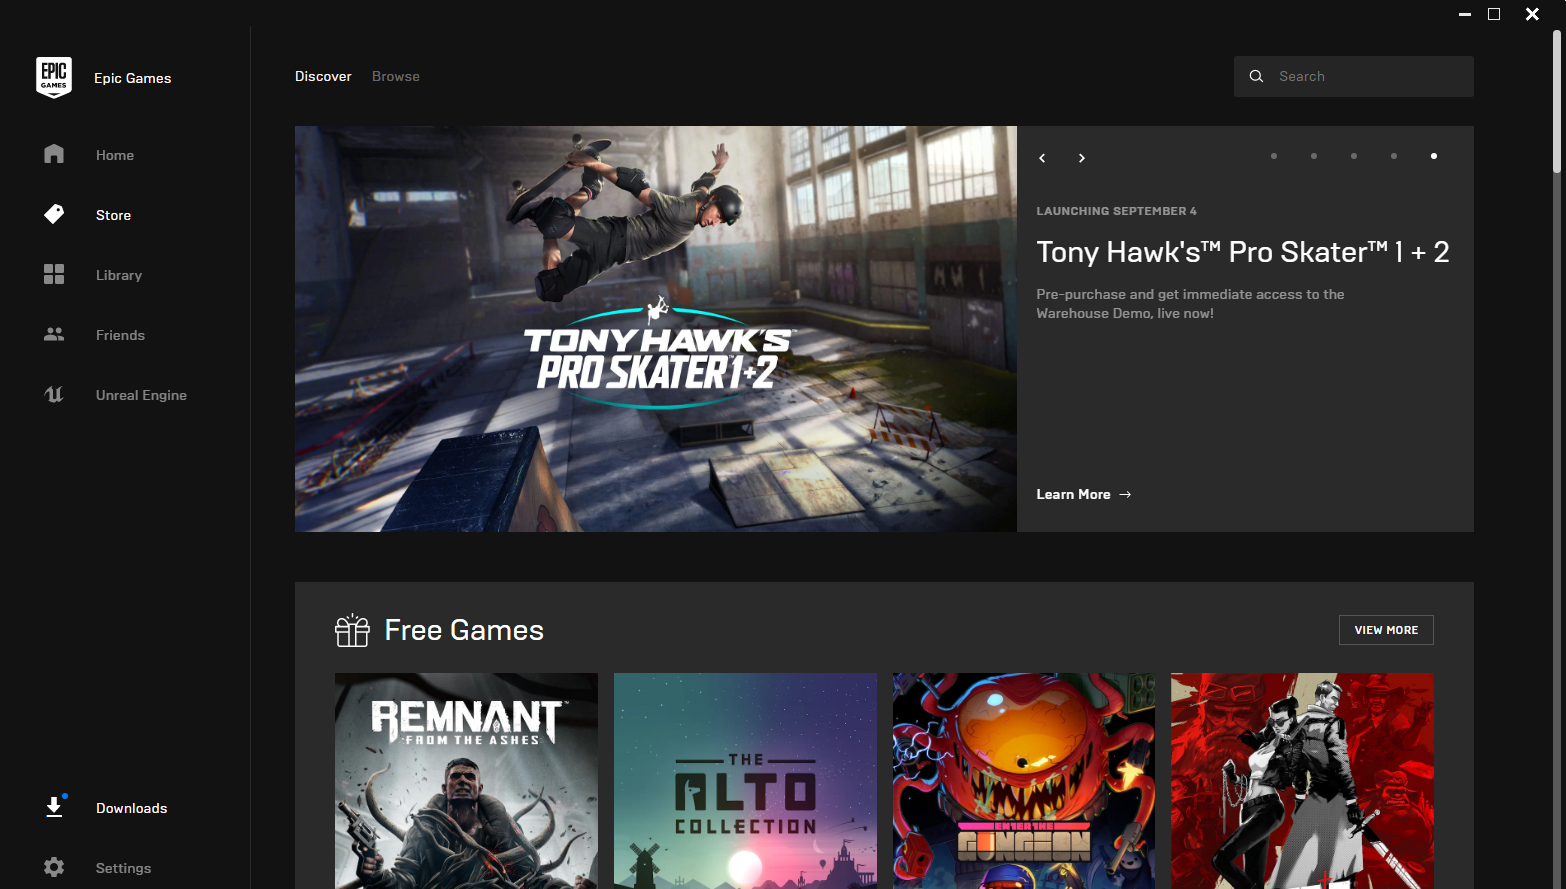Open Library sidebar label
1566x889 pixels.
click(119, 275)
